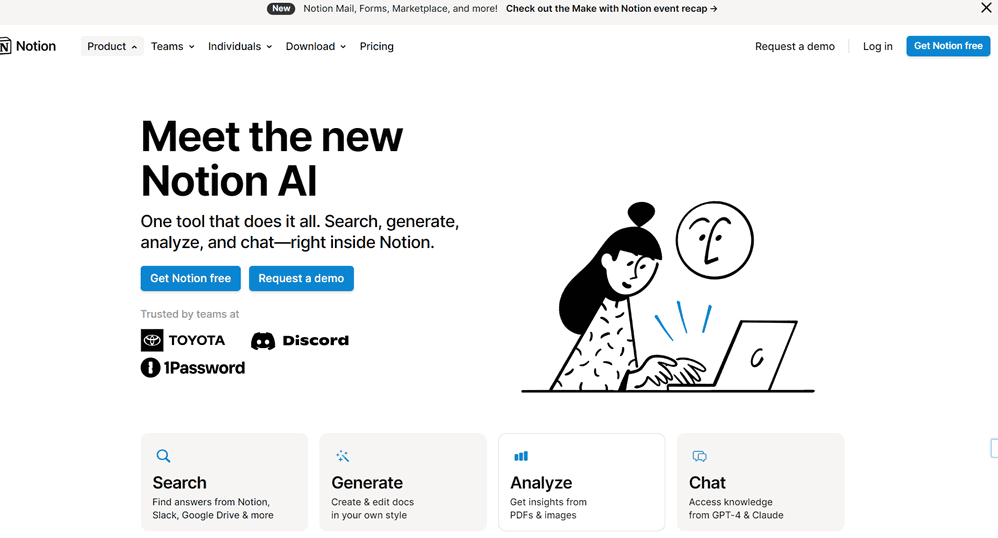Collapse the Product dropdown menu

(112, 46)
